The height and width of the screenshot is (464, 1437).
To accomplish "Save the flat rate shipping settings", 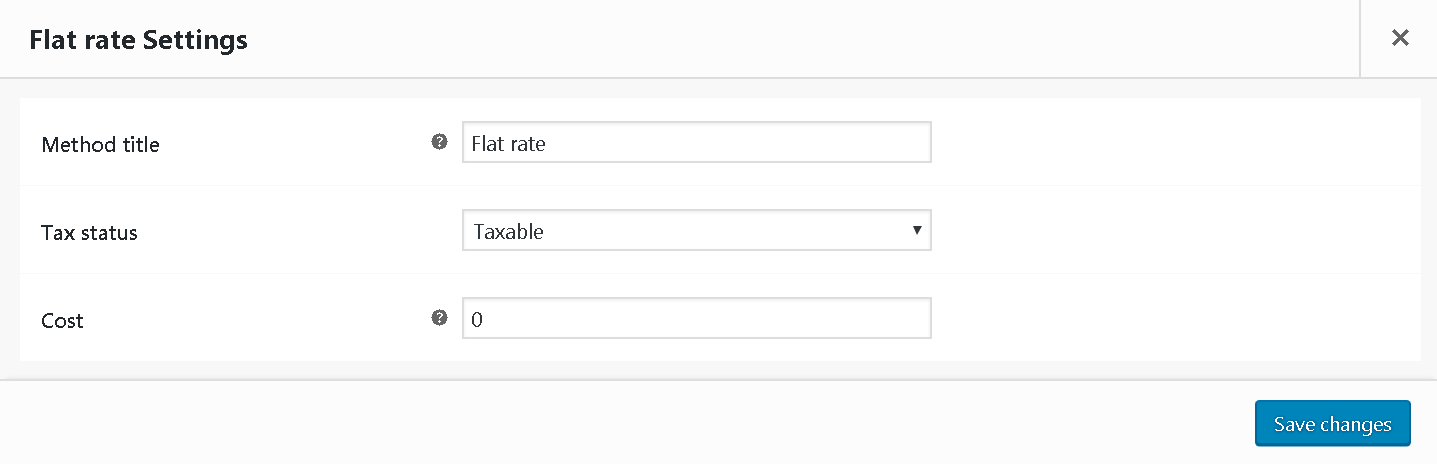I will pos(1332,424).
